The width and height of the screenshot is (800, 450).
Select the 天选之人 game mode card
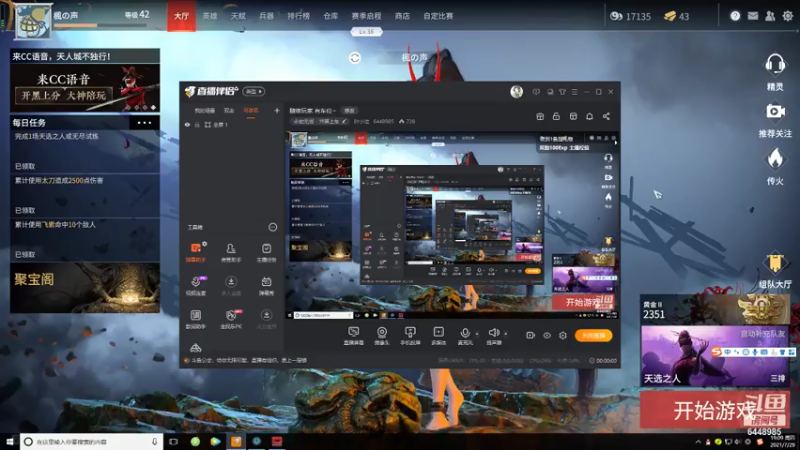pos(714,356)
